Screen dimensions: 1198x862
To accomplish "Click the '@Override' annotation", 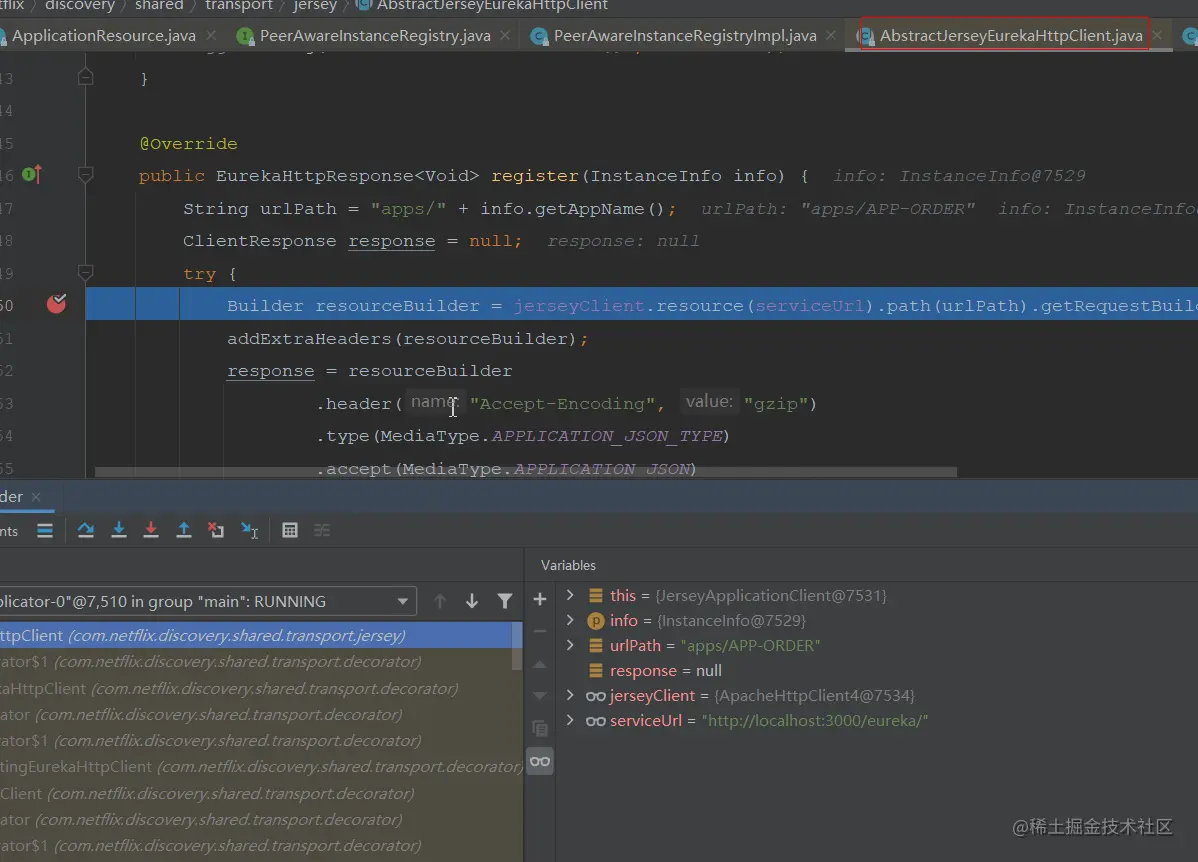I will (x=188, y=144).
